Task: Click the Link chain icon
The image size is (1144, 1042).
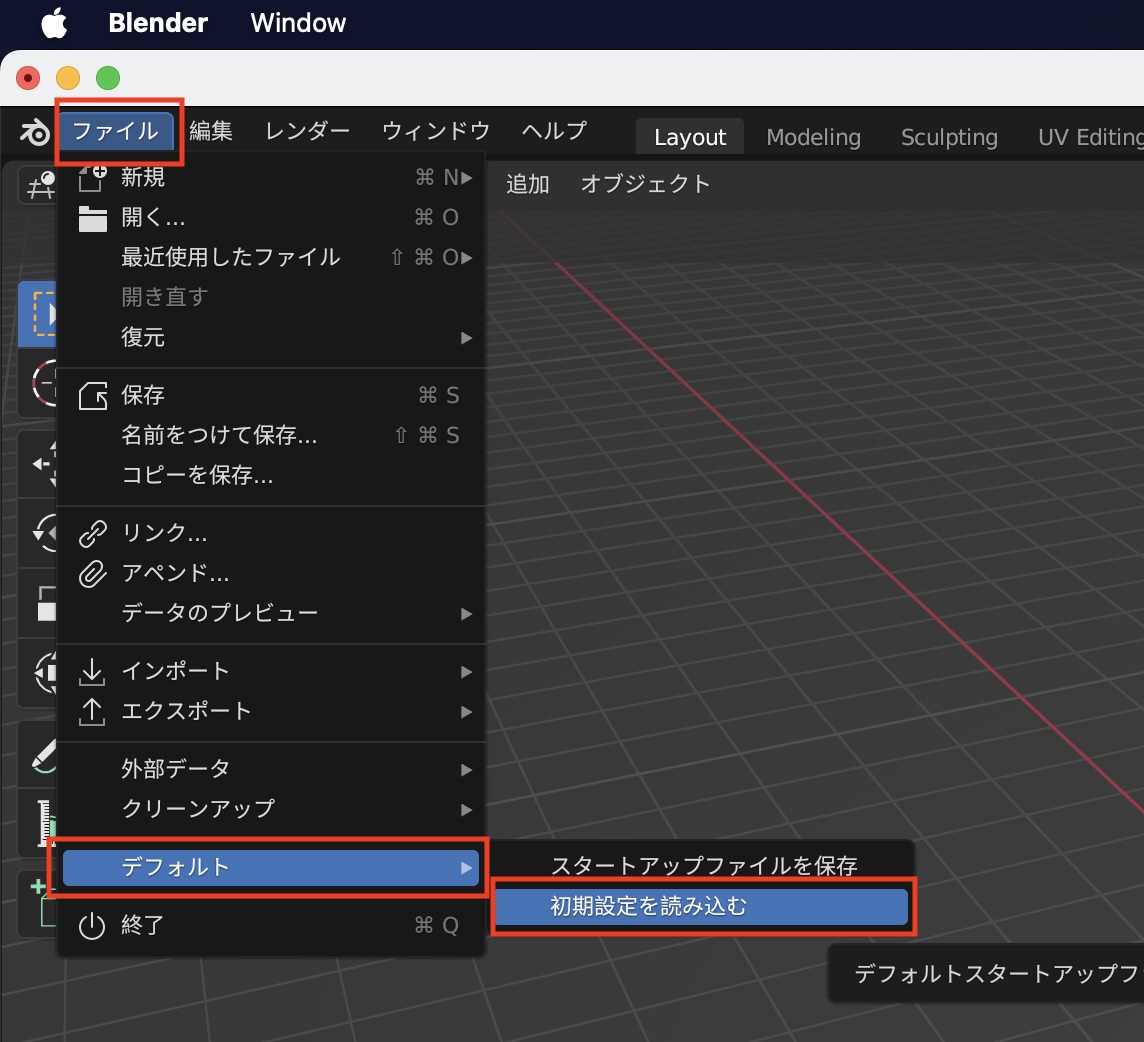Action: pyautogui.click(x=92, y=534)
